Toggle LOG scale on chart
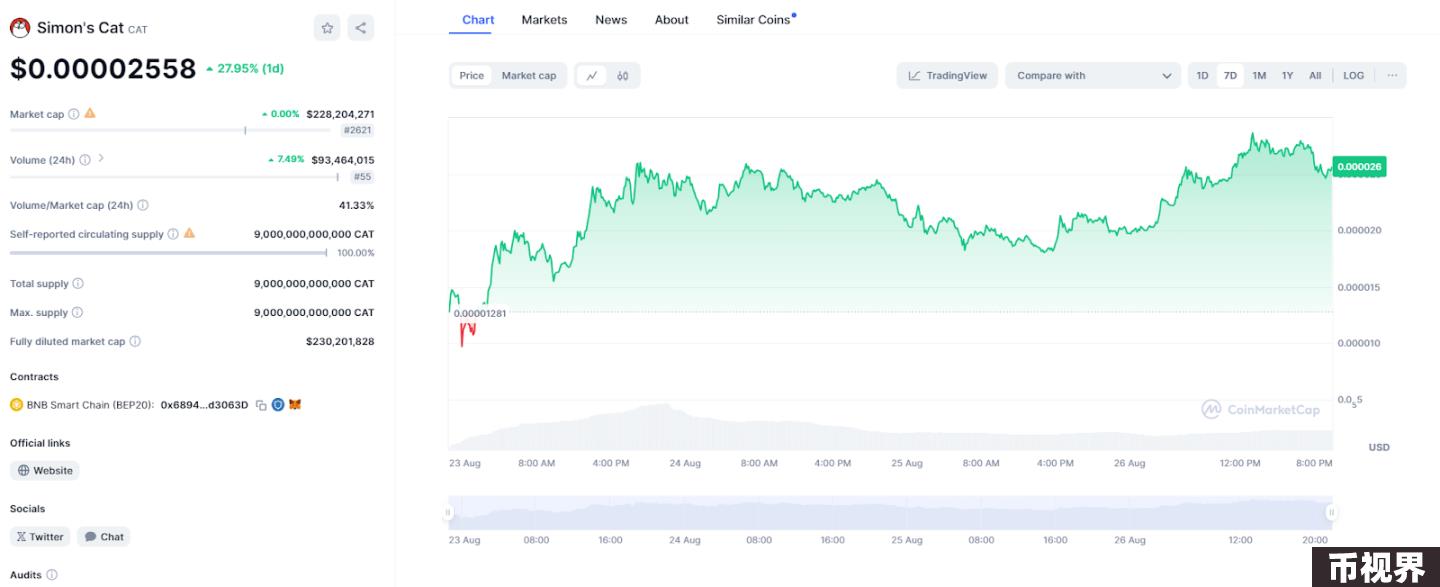The height and width of the screenshot is (587, 1440). pos(1353,76)
